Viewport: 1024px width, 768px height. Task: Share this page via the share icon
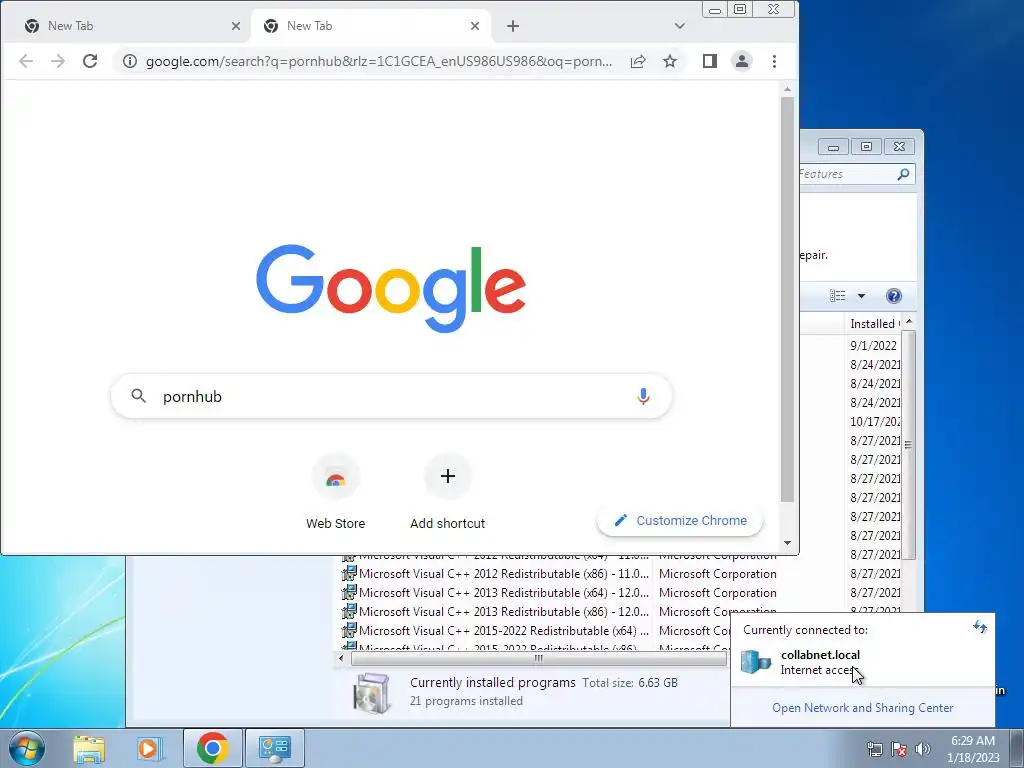638,61
